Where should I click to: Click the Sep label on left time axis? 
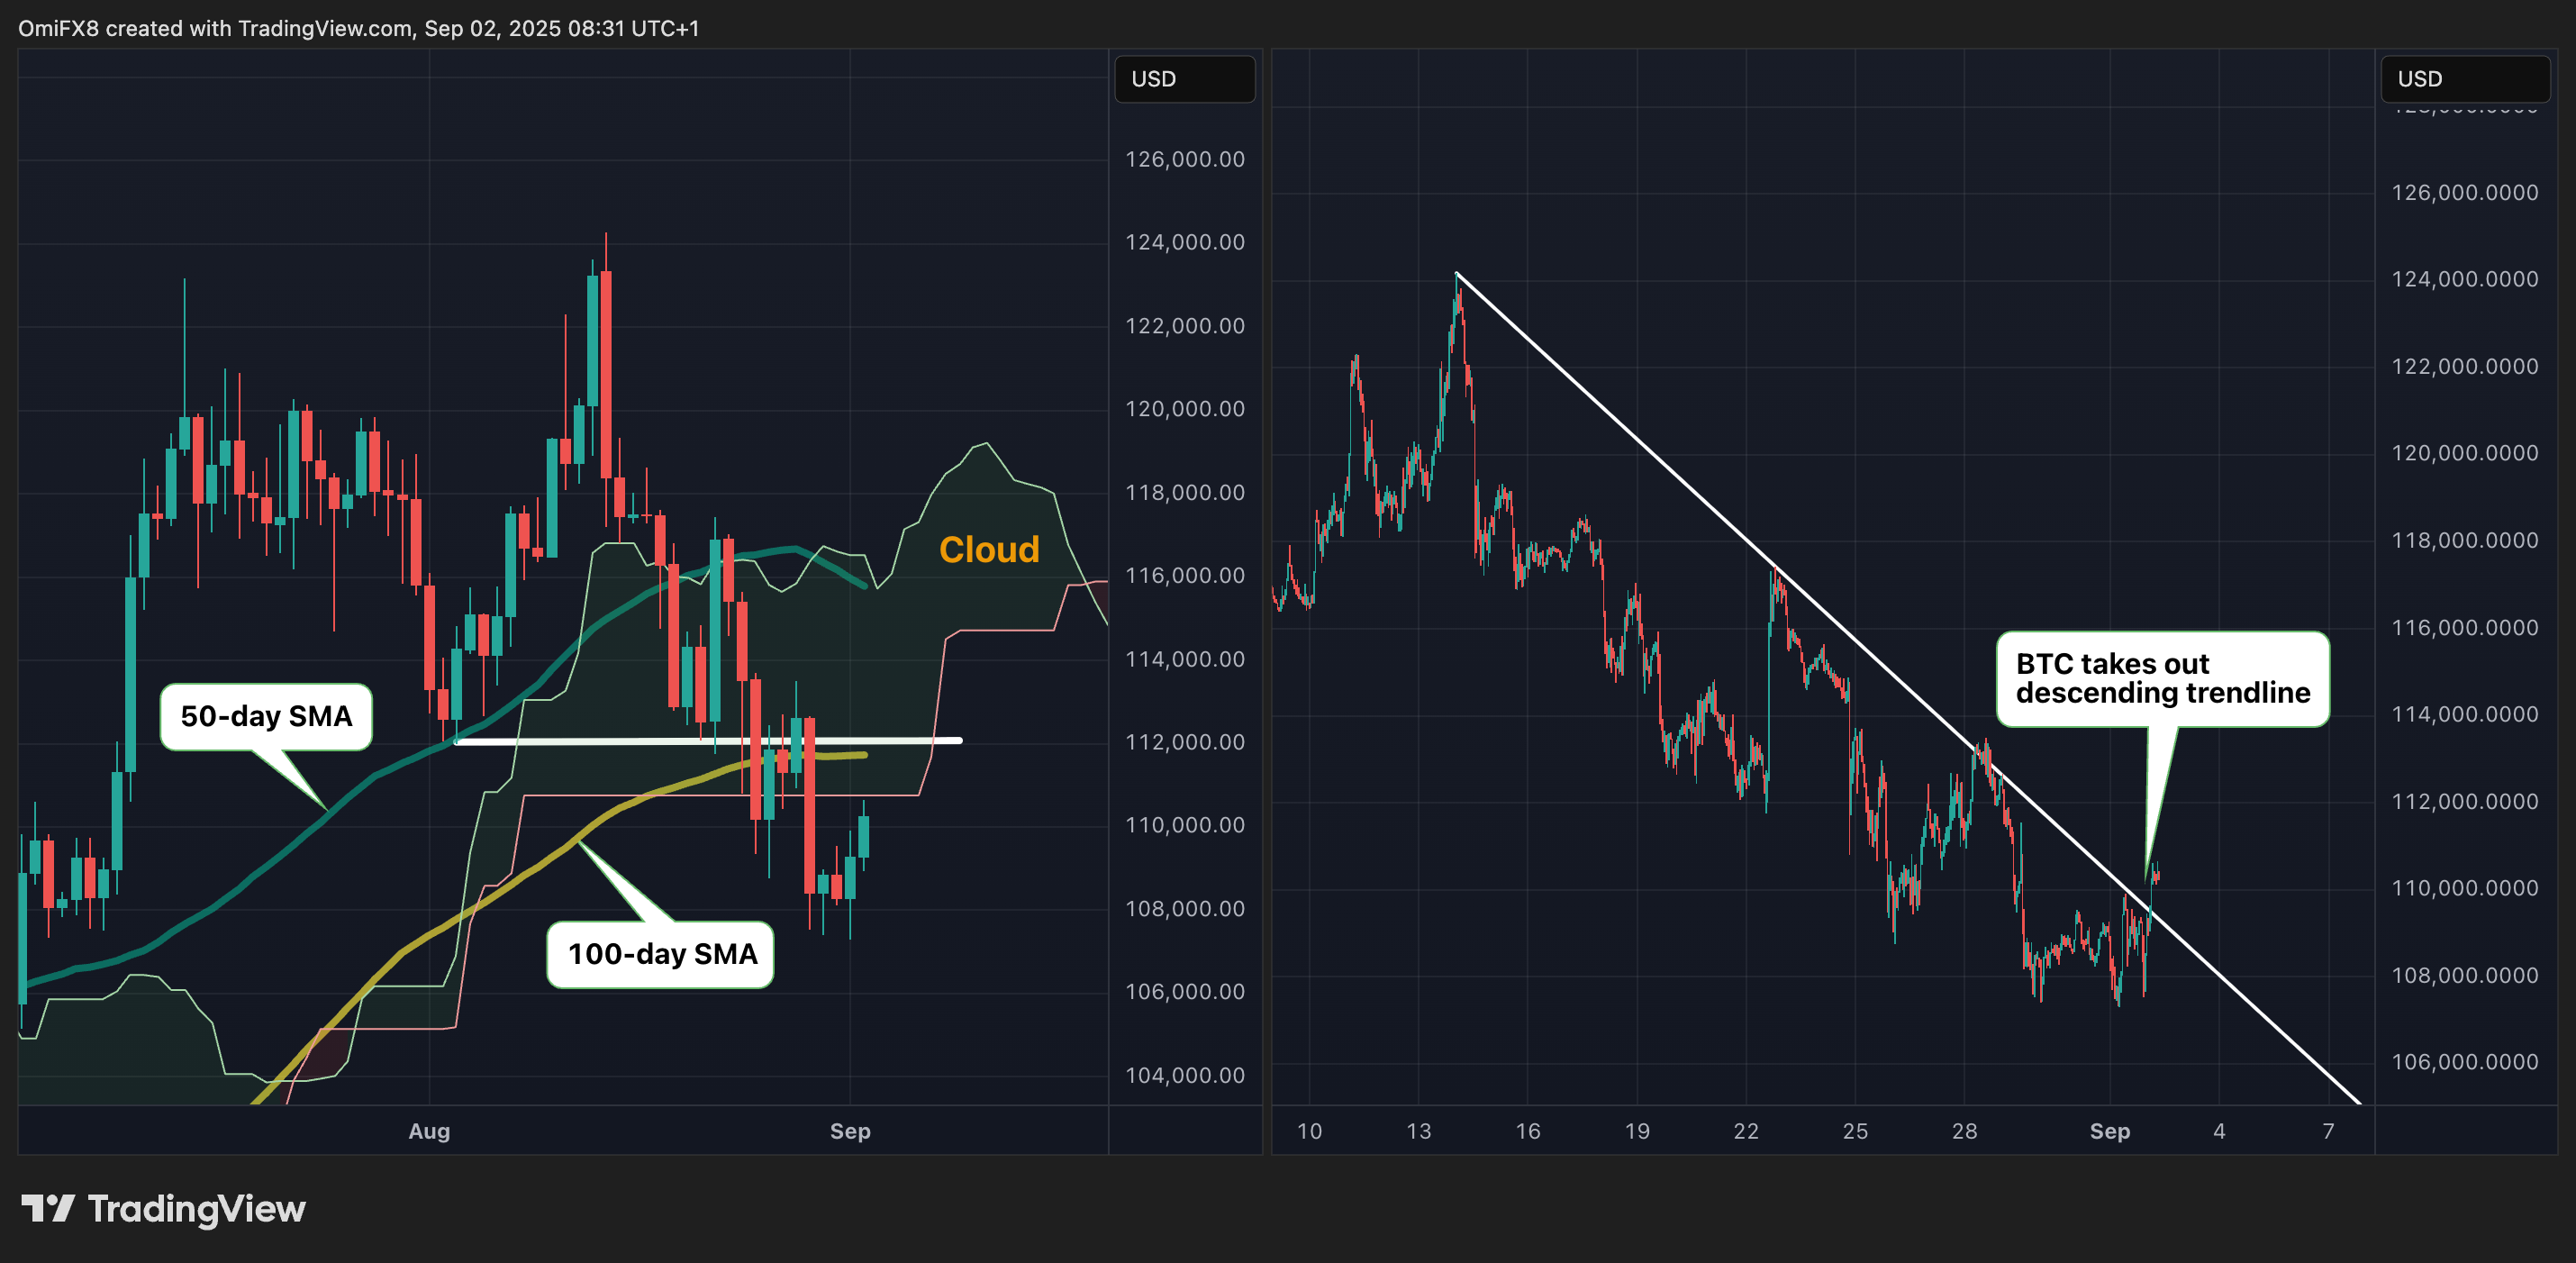850,1131
